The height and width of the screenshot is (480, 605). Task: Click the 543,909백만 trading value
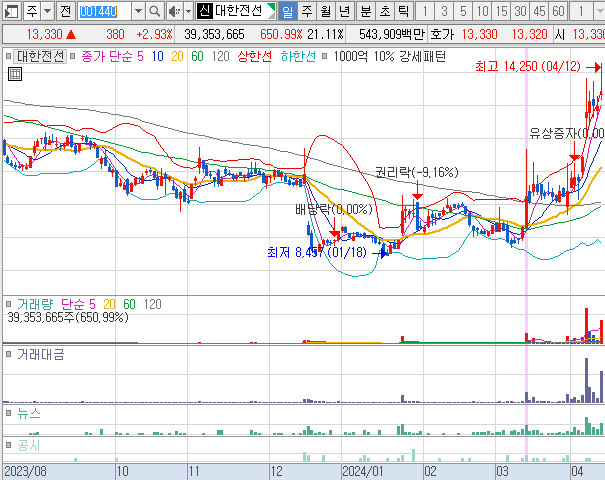(x=392, y=35)
